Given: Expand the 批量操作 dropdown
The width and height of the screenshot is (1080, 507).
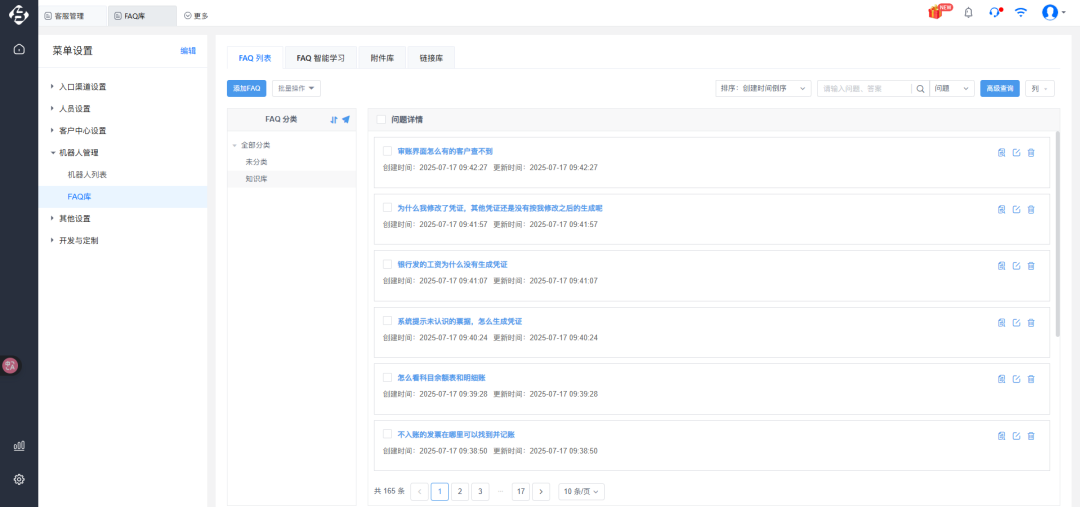Looking at the screenshot, I should click(296, 88).
